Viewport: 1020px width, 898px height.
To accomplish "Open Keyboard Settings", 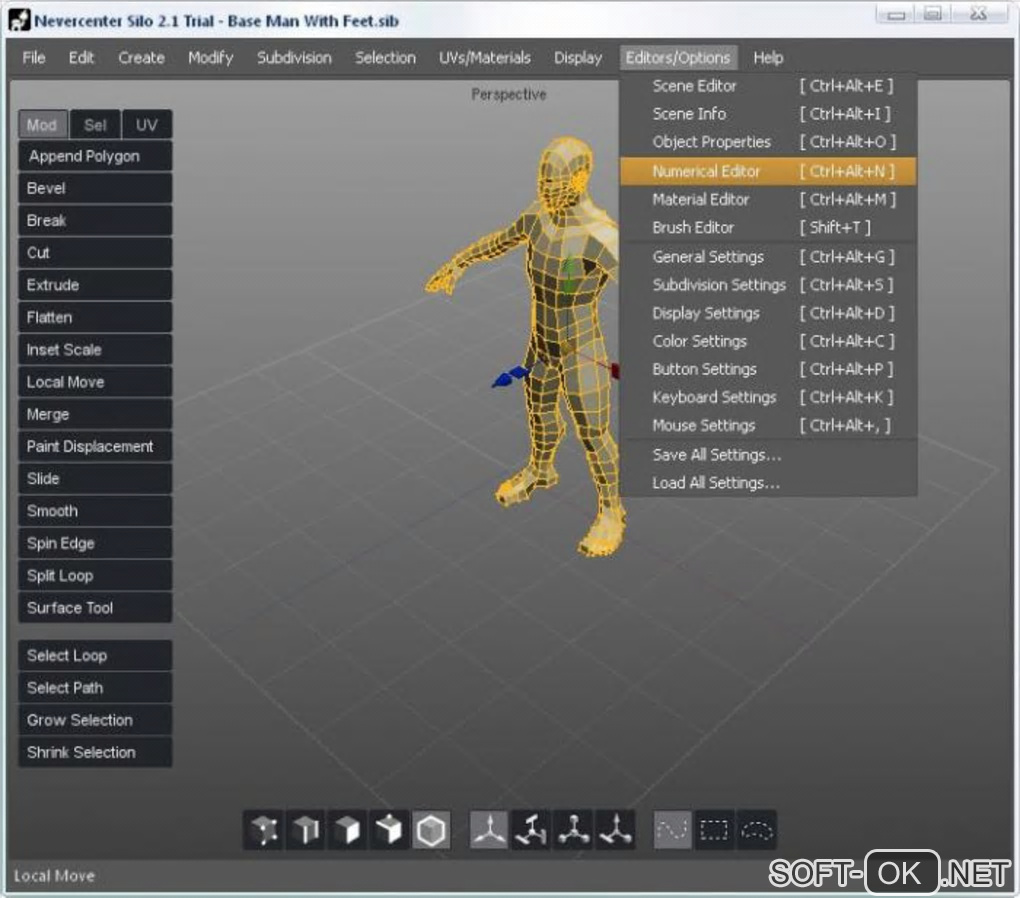I will coord(768,397).
